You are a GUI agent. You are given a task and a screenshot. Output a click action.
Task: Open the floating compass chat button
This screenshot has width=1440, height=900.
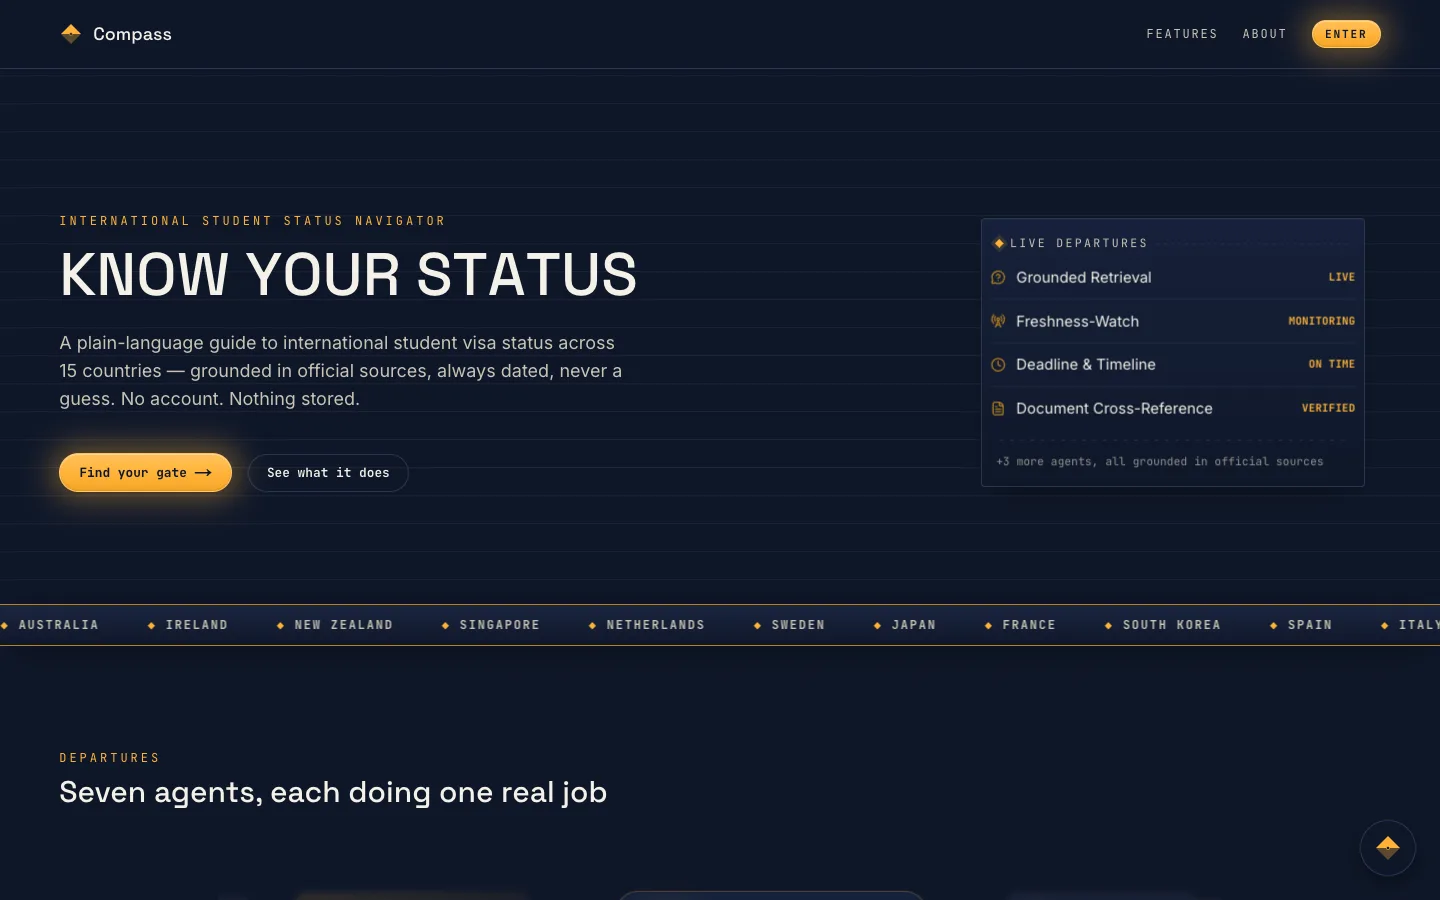coord(1387,848)
